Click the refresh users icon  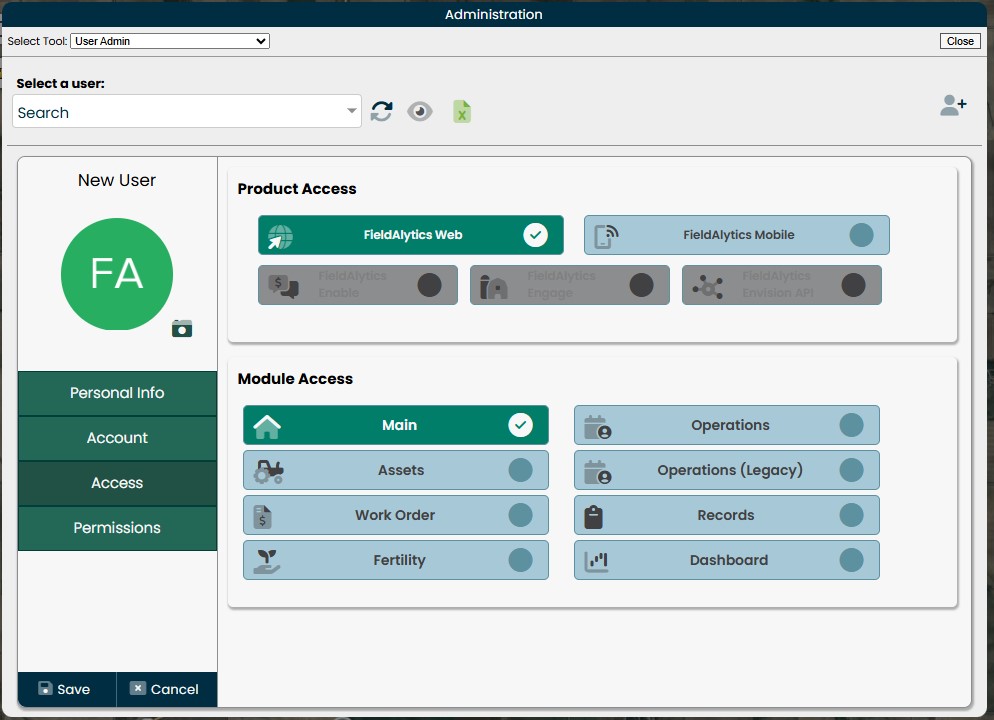(x=382, y=112)
